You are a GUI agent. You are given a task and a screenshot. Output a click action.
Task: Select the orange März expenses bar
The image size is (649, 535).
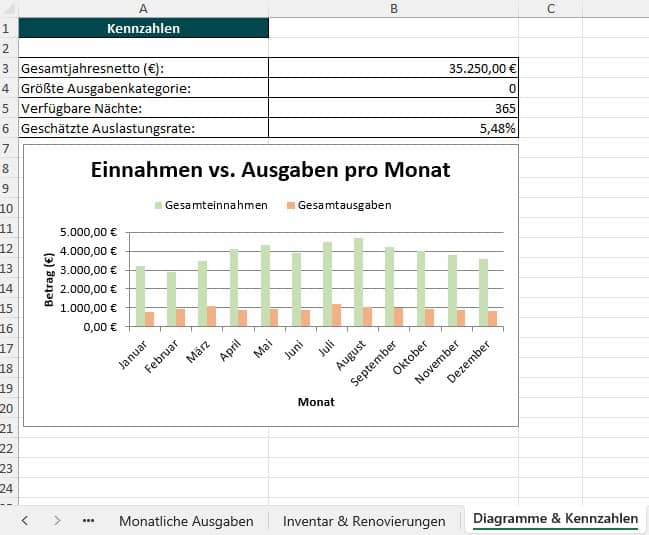(x=212, y=316)
